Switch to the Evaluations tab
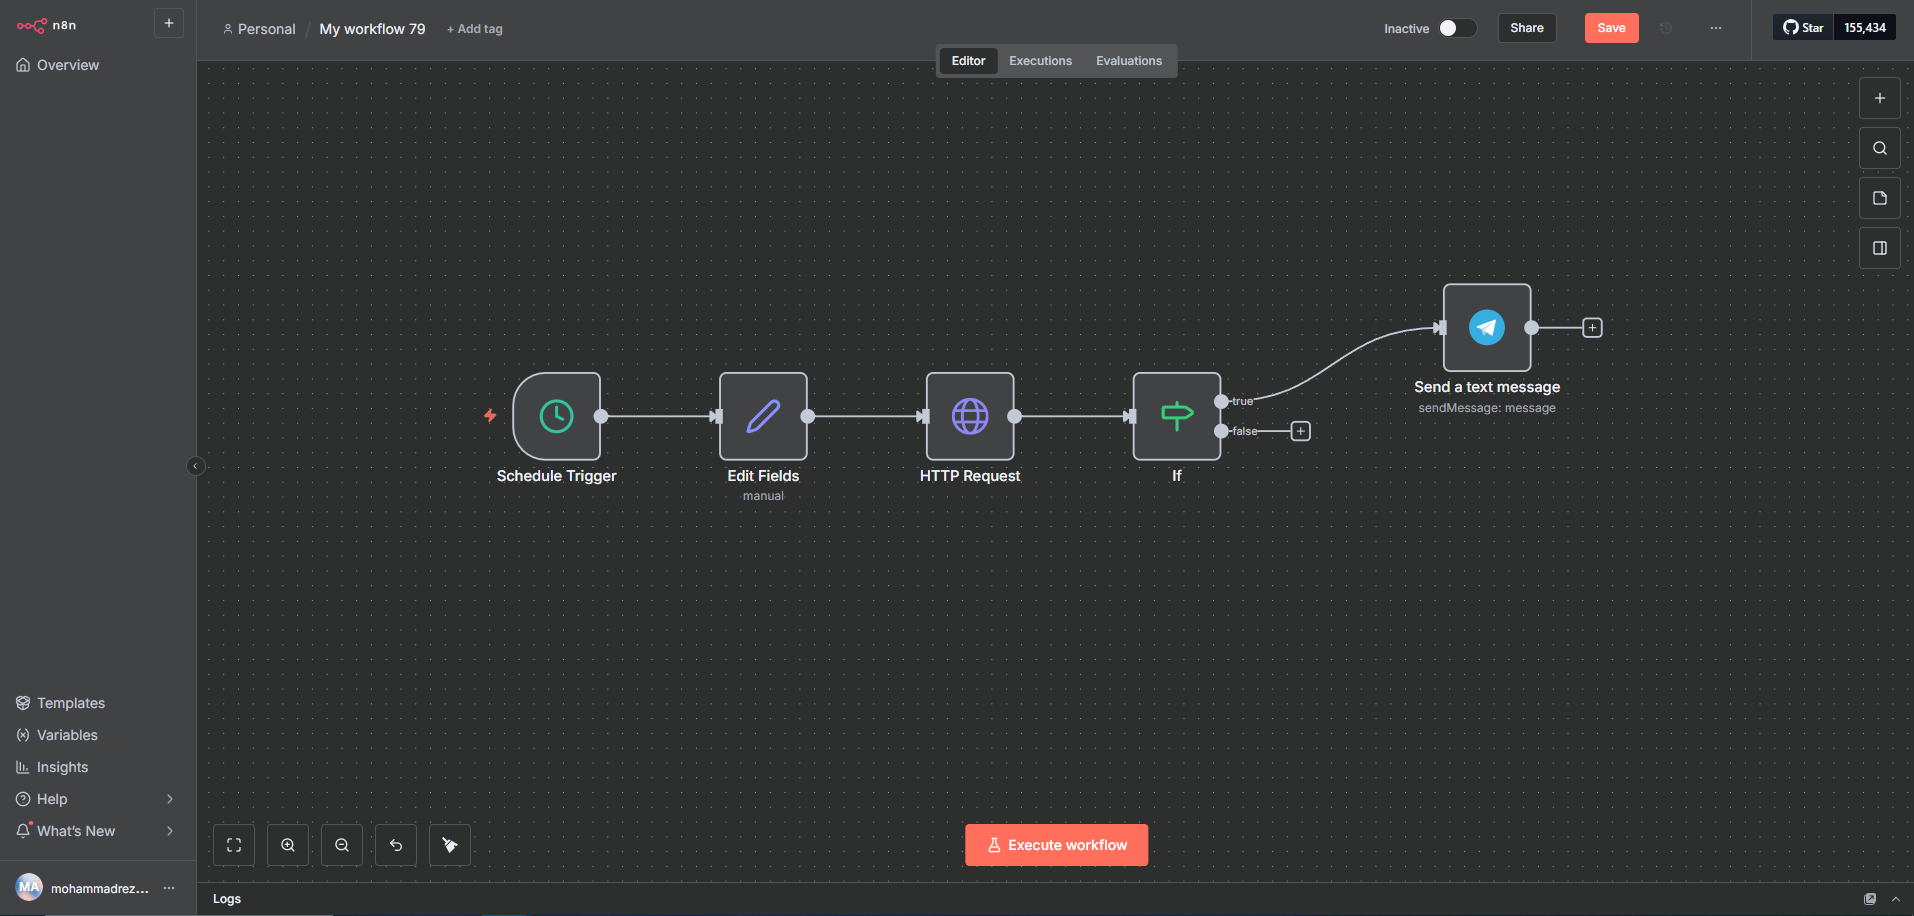The width and height of the screenshot is (1914, 916). pos(1128,61)
